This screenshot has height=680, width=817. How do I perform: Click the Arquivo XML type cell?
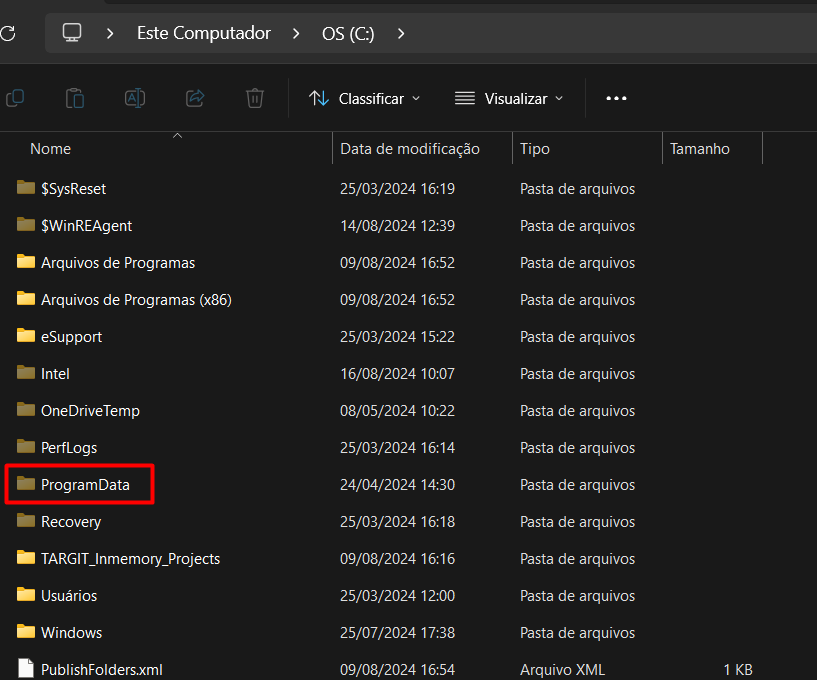[562, 670]
